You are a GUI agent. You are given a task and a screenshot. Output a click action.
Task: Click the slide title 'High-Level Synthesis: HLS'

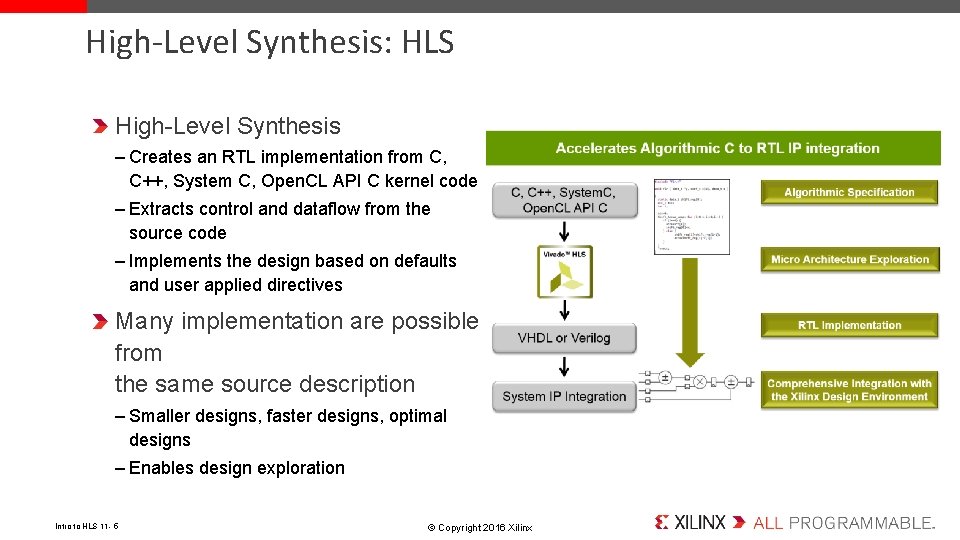tap(269, 42)
